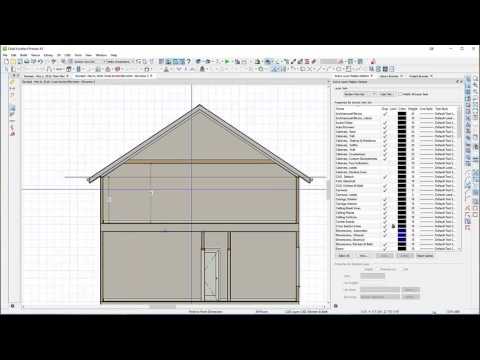Click the rightmost button below layer list
The image size is (480, 360).
[425, 256]
